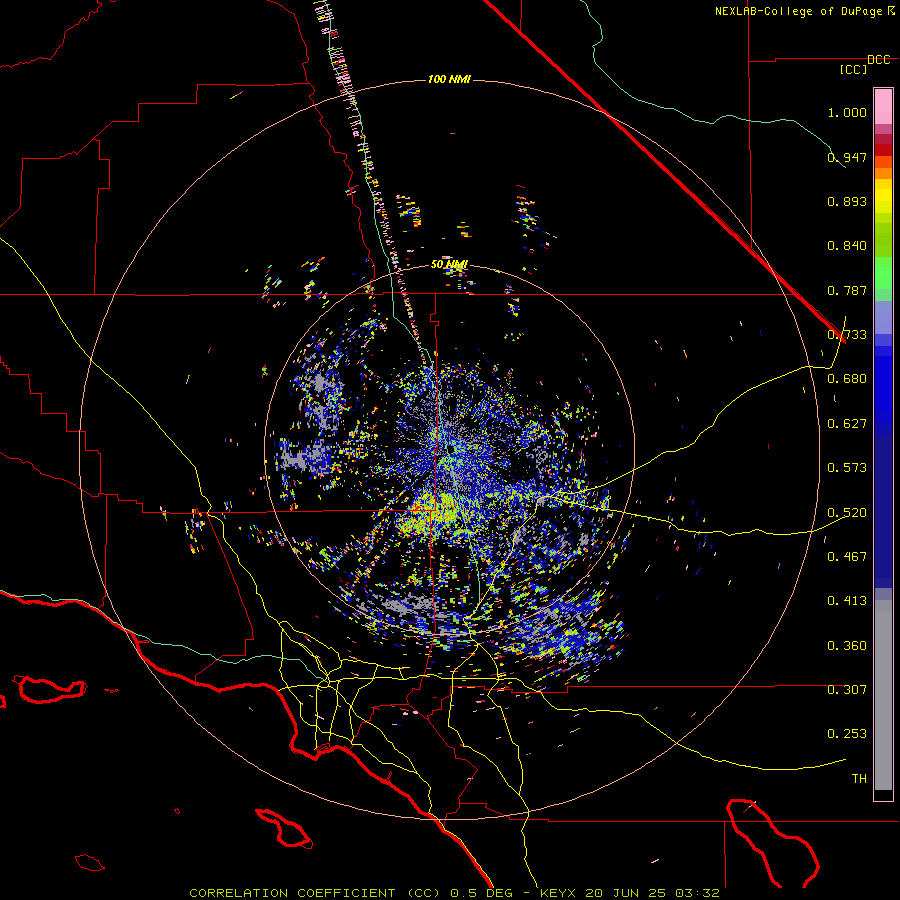
Task: Click the [CC] units label
Action: click(853, 69)
